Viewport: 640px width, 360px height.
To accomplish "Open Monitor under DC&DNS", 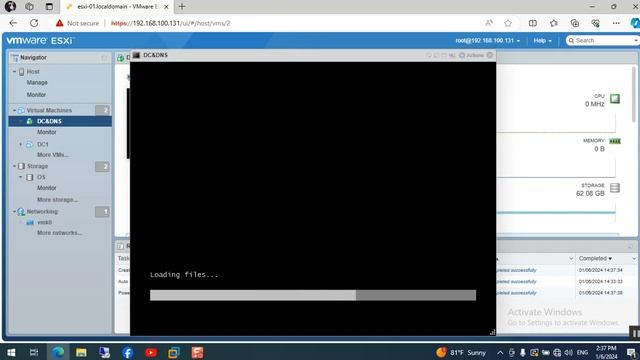I will click(47, 132).
